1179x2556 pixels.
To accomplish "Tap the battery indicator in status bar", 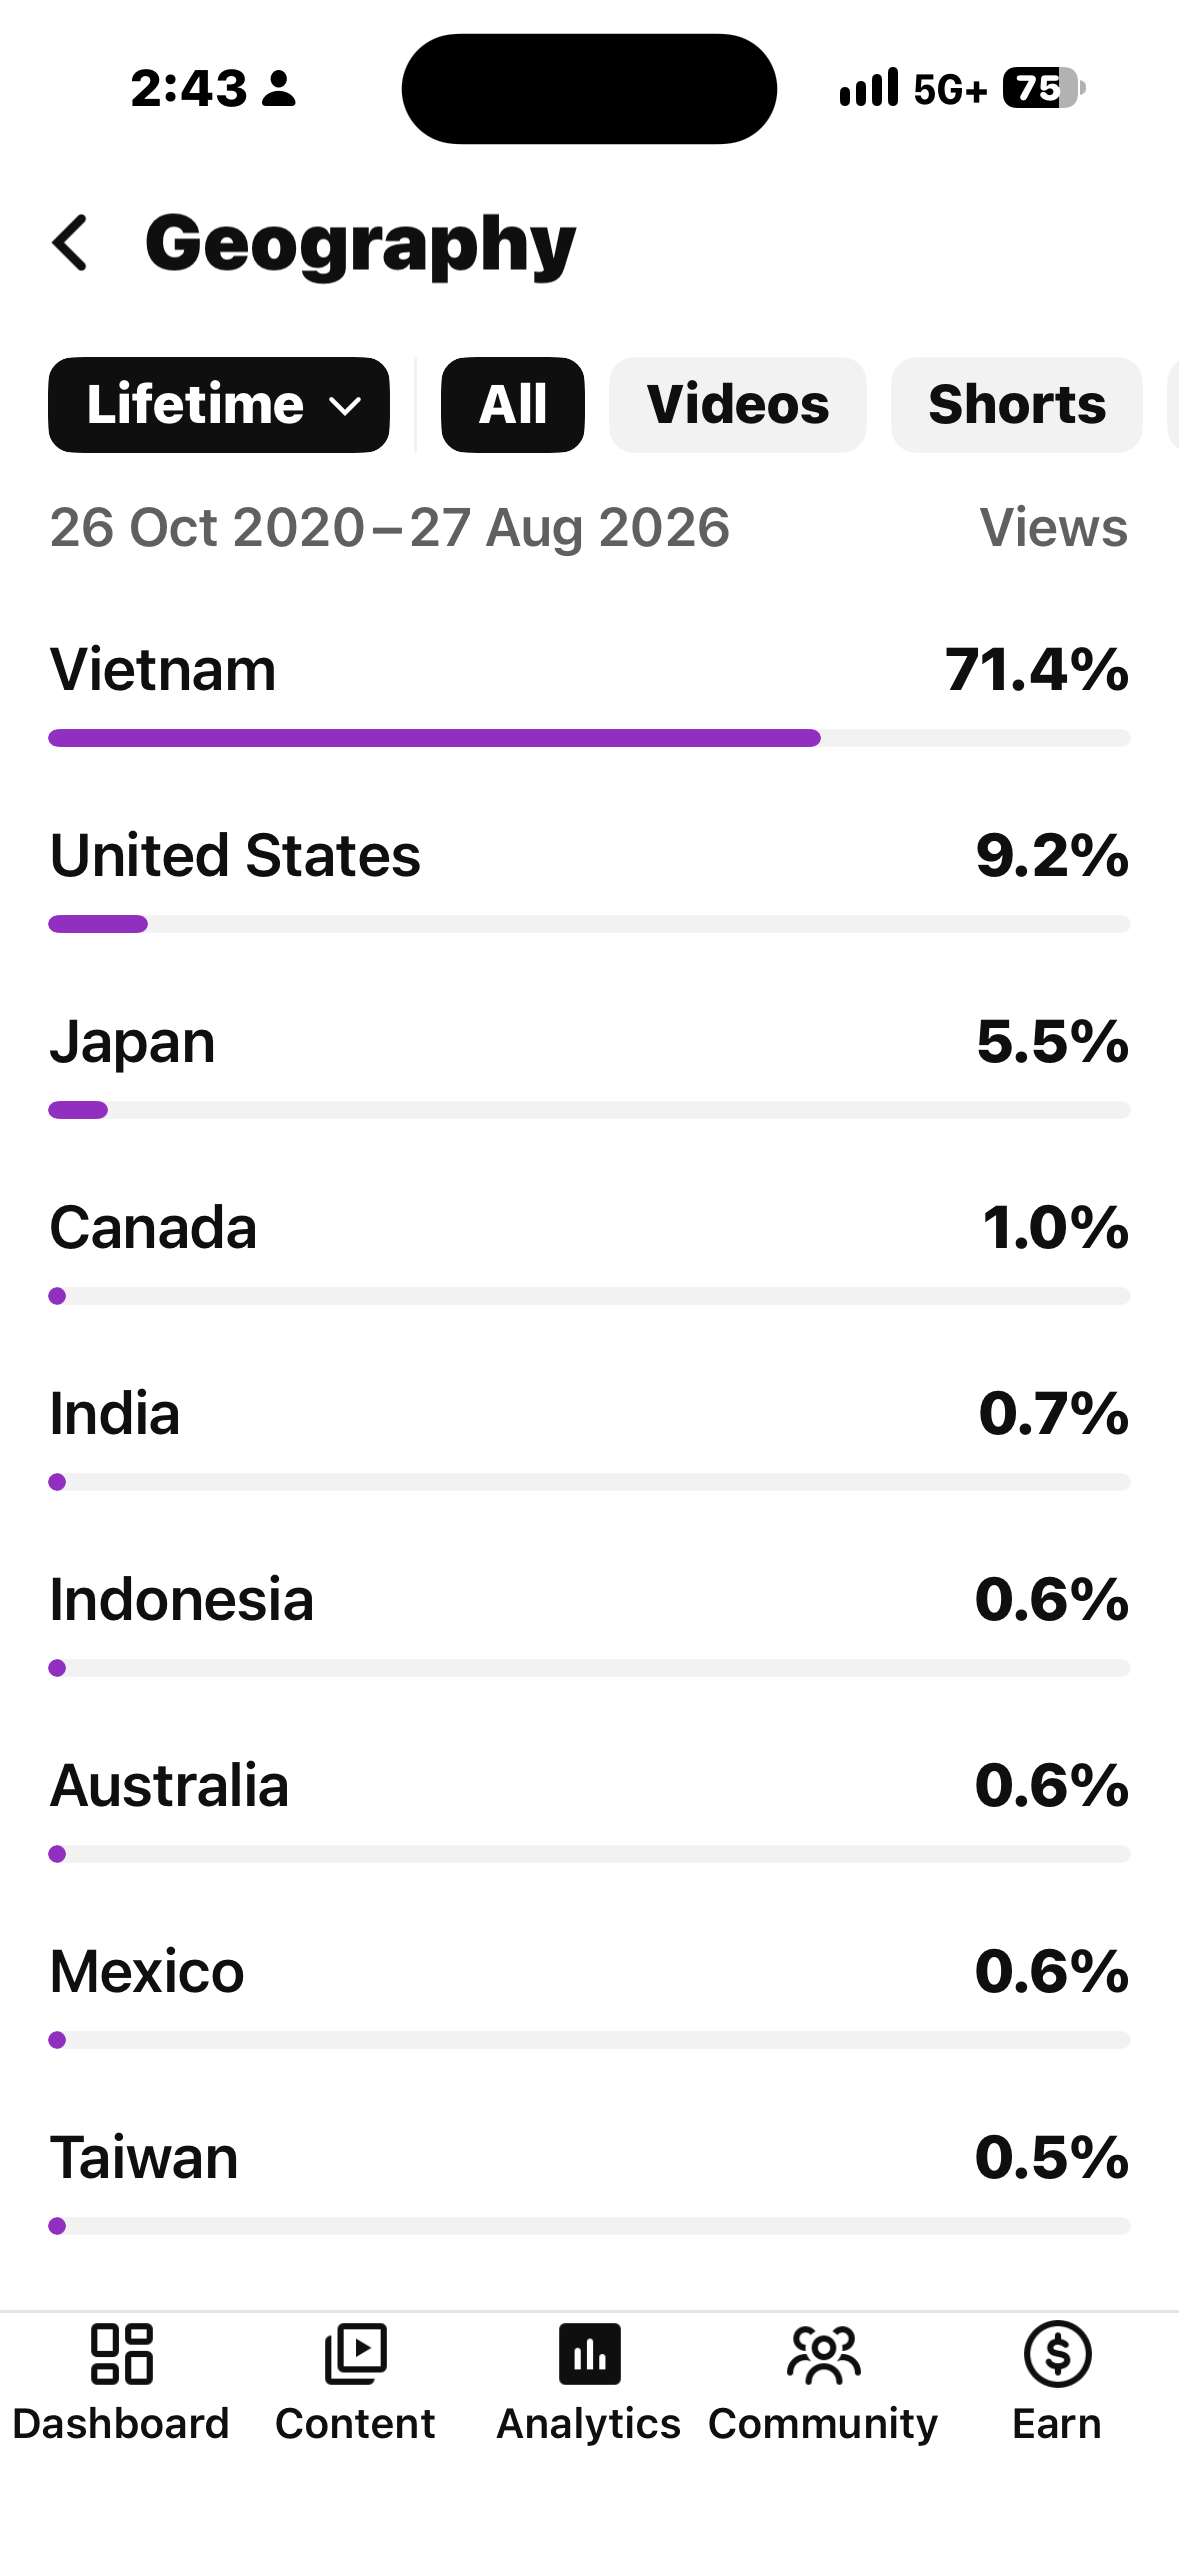I will pos(1044,88).
